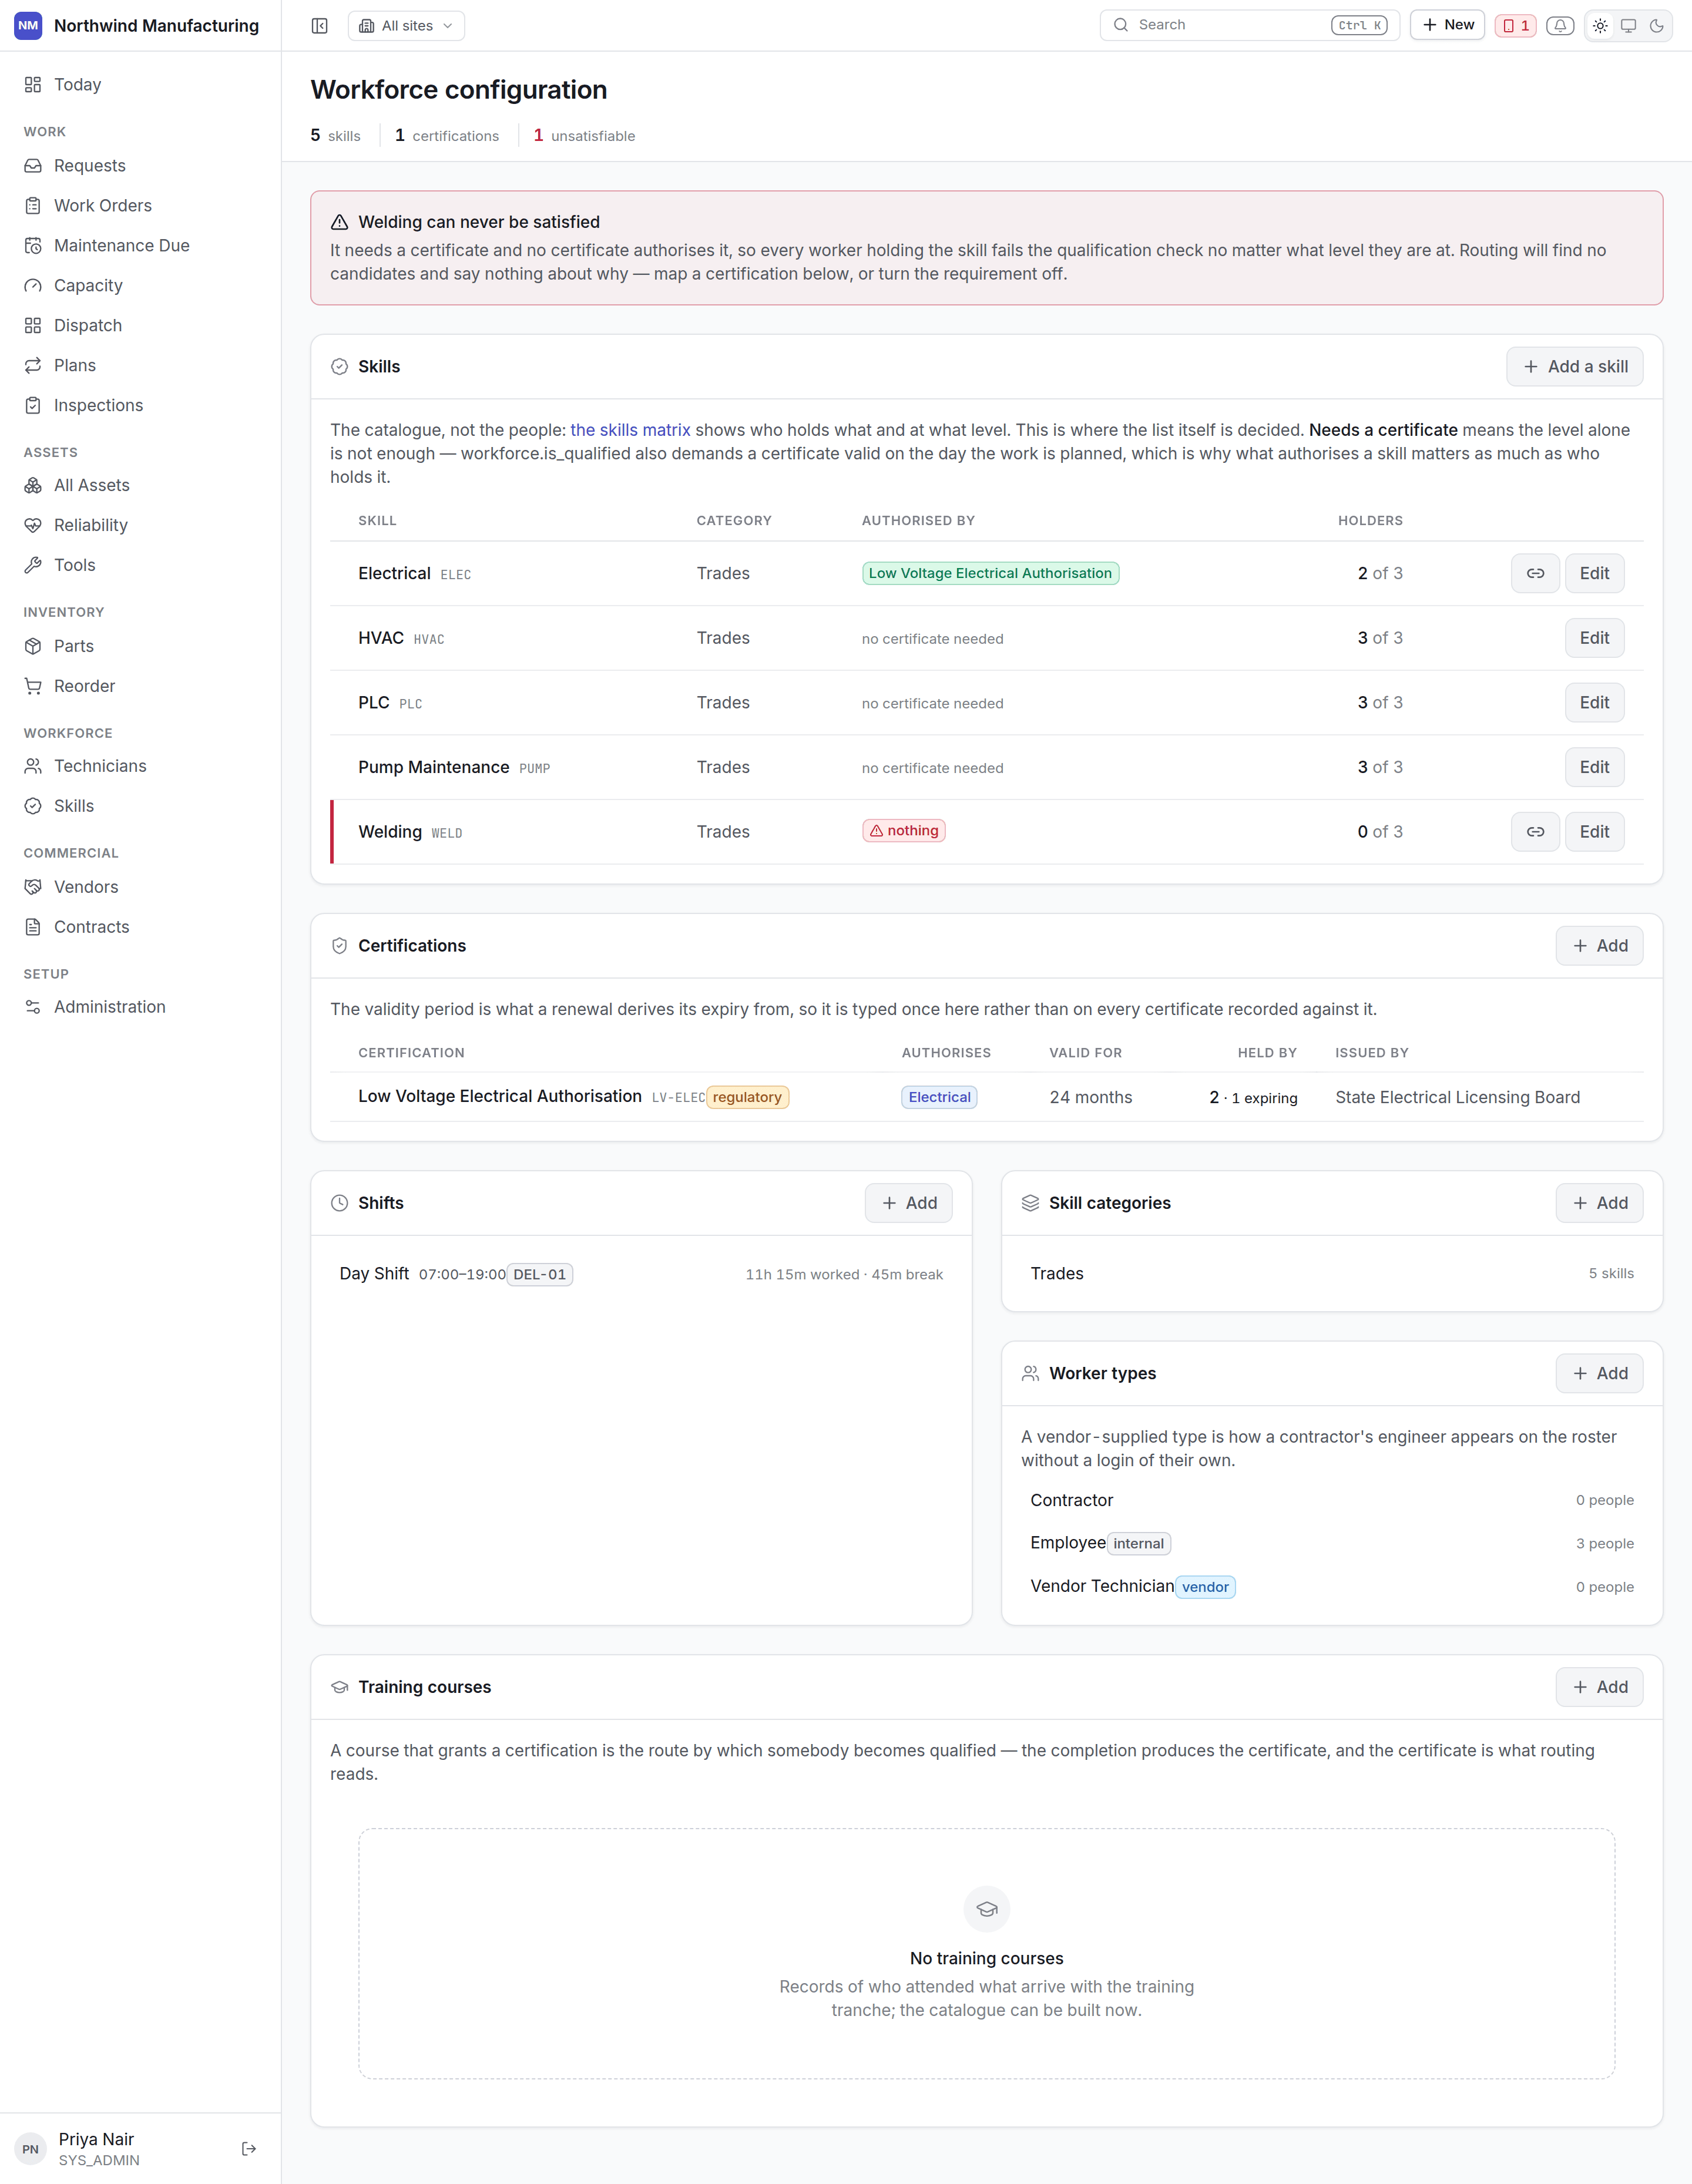Click the Technicians people icon
The image size is (1692, 2184).
tap(33, 767)
